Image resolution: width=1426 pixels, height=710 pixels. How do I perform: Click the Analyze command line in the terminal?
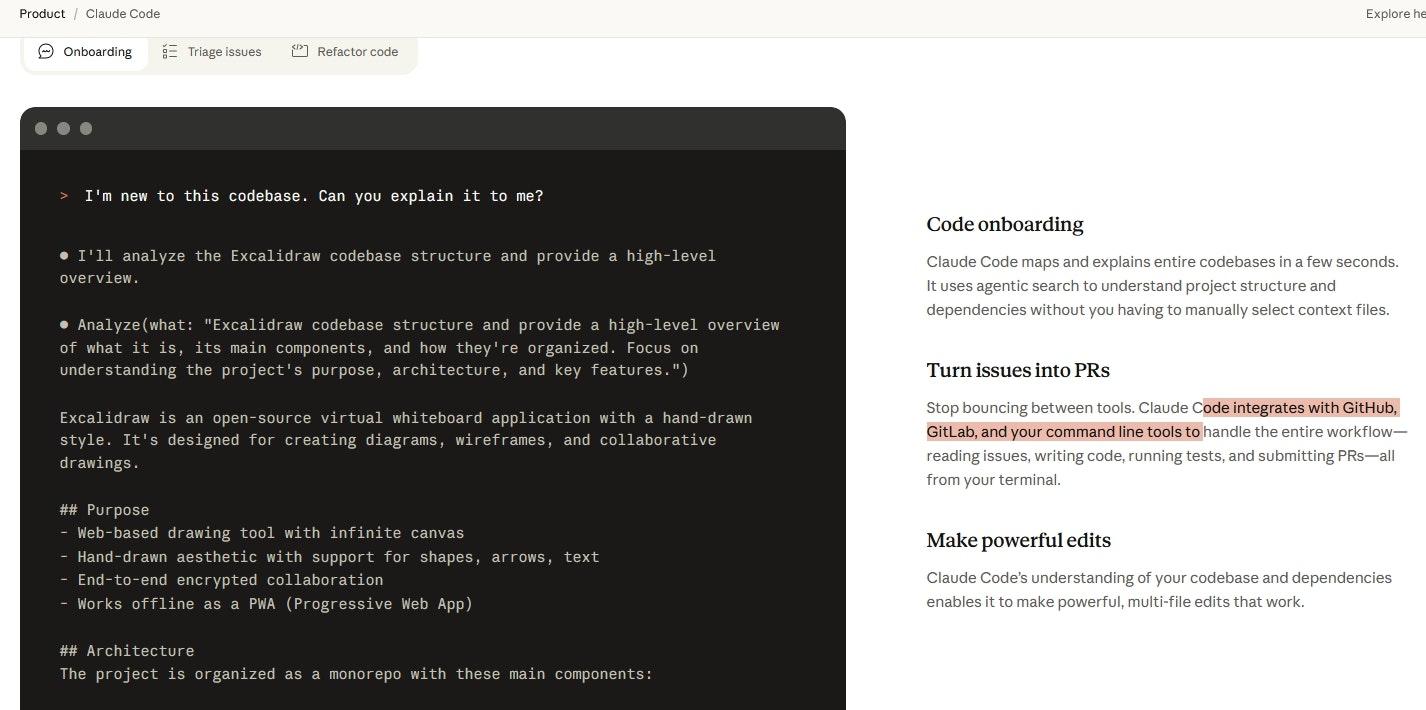point(420,348)
